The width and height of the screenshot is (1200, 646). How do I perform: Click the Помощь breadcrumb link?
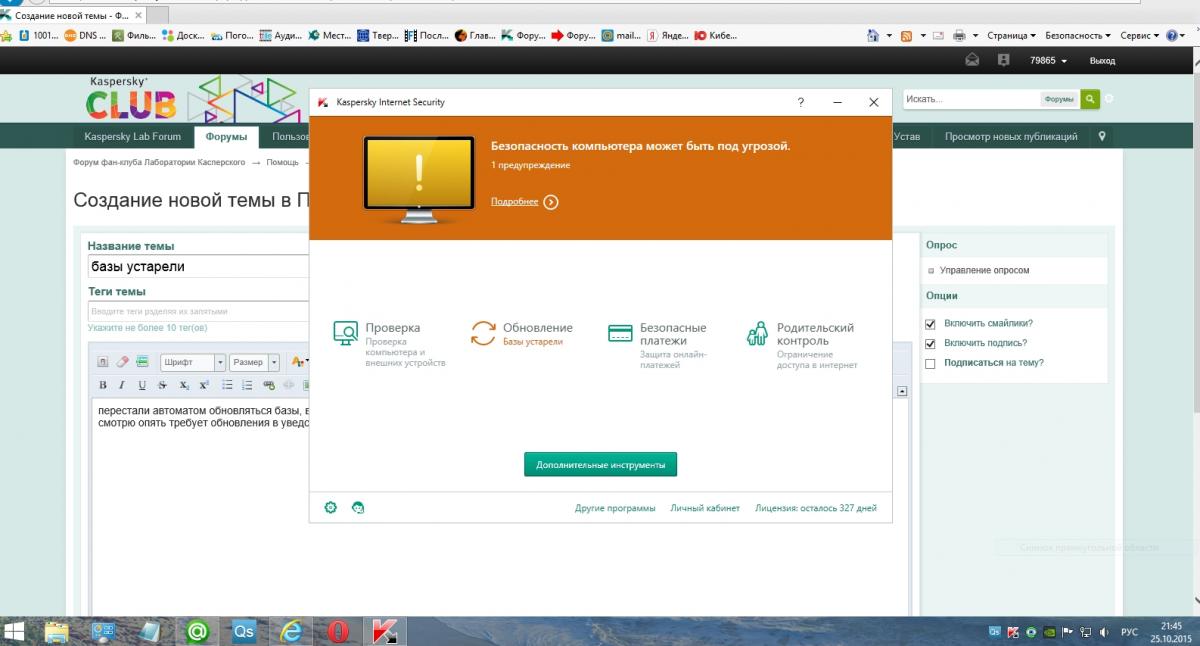[283, 162]
